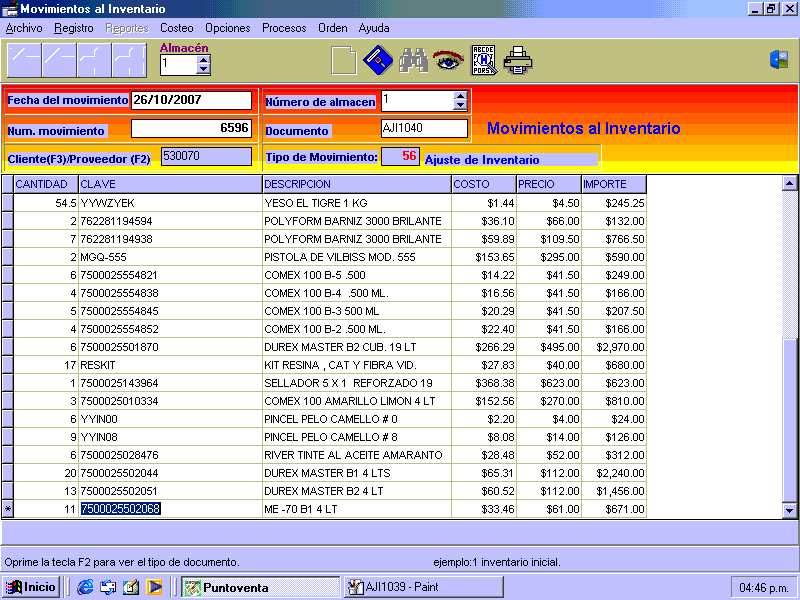Click the Fecha del movimiento date field

tap(191, 100)
